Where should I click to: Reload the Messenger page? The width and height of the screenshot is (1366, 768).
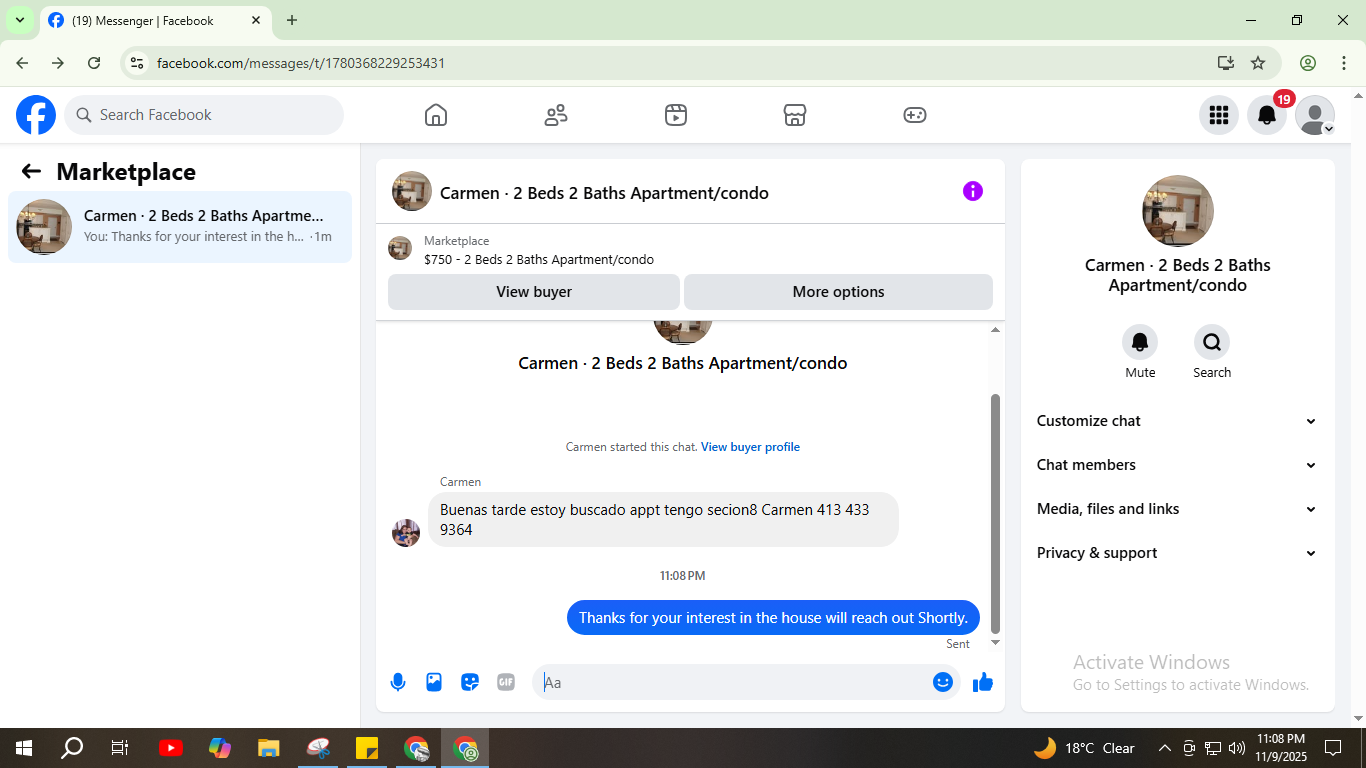(x=94, y=63)
